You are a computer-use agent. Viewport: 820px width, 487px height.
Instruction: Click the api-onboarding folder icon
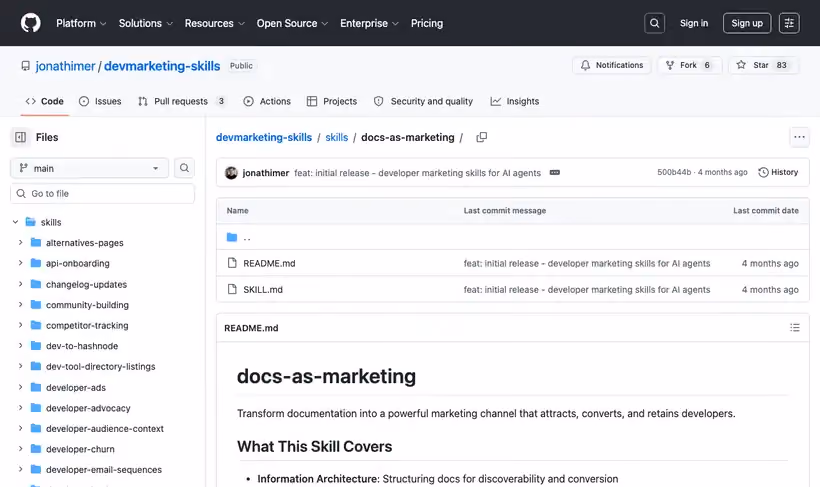36,263
